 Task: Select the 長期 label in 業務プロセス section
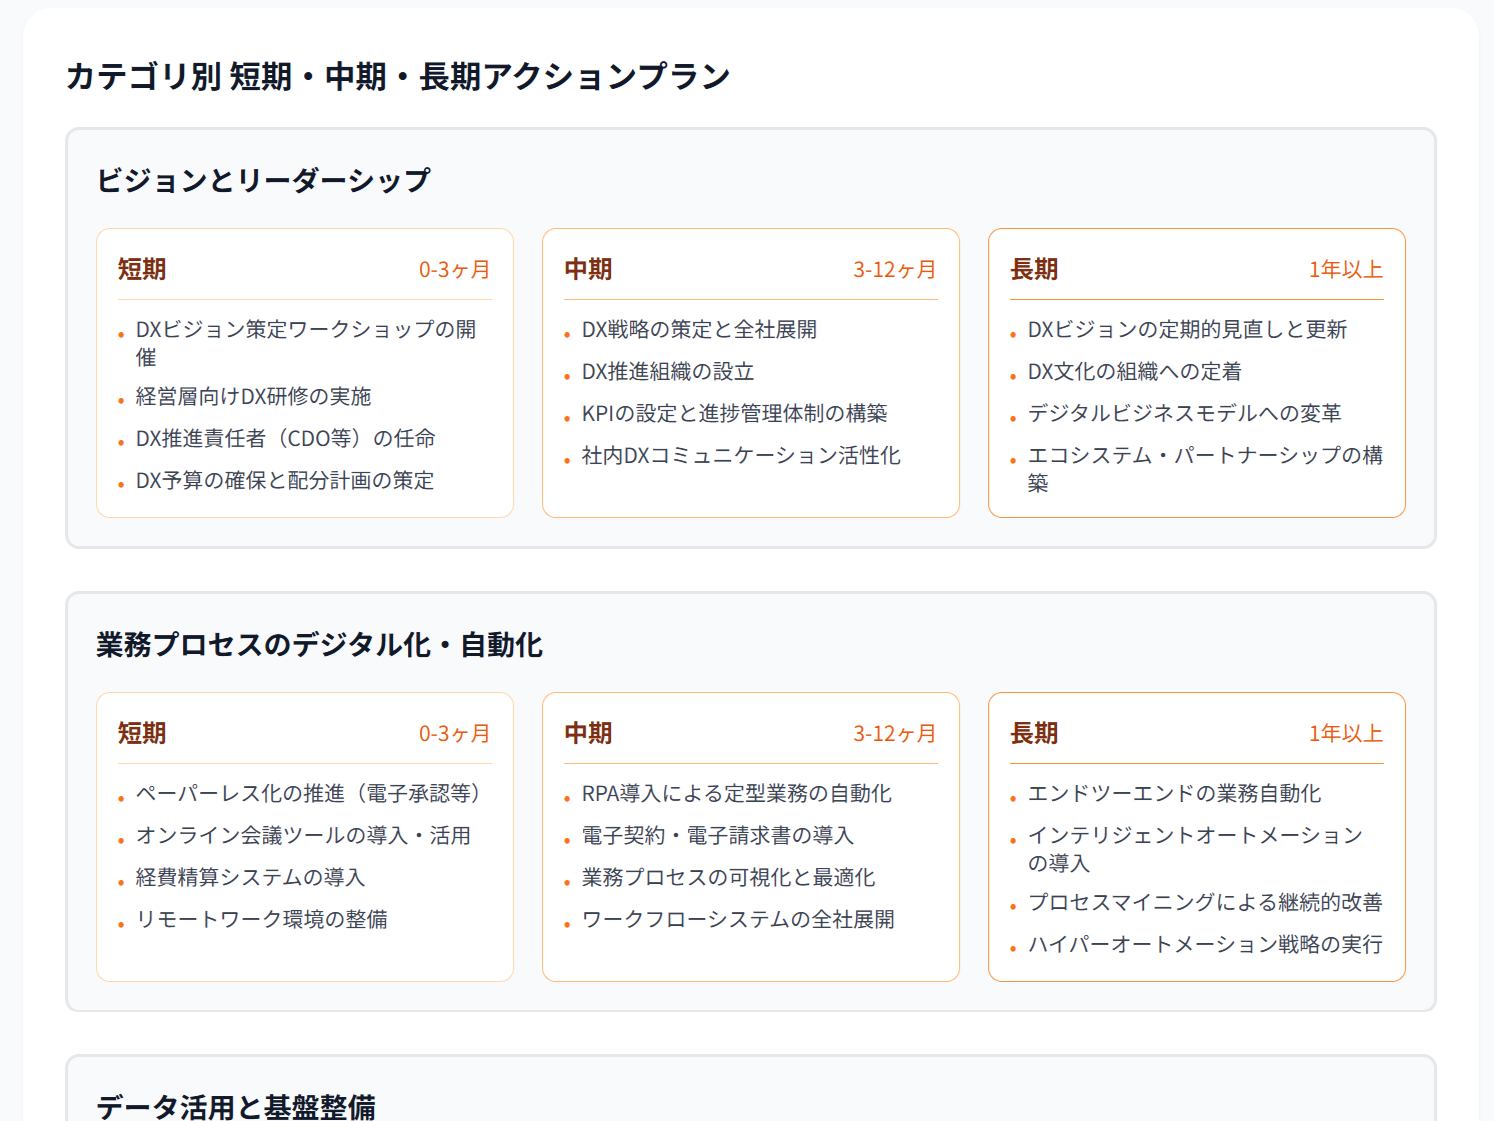1034,733
